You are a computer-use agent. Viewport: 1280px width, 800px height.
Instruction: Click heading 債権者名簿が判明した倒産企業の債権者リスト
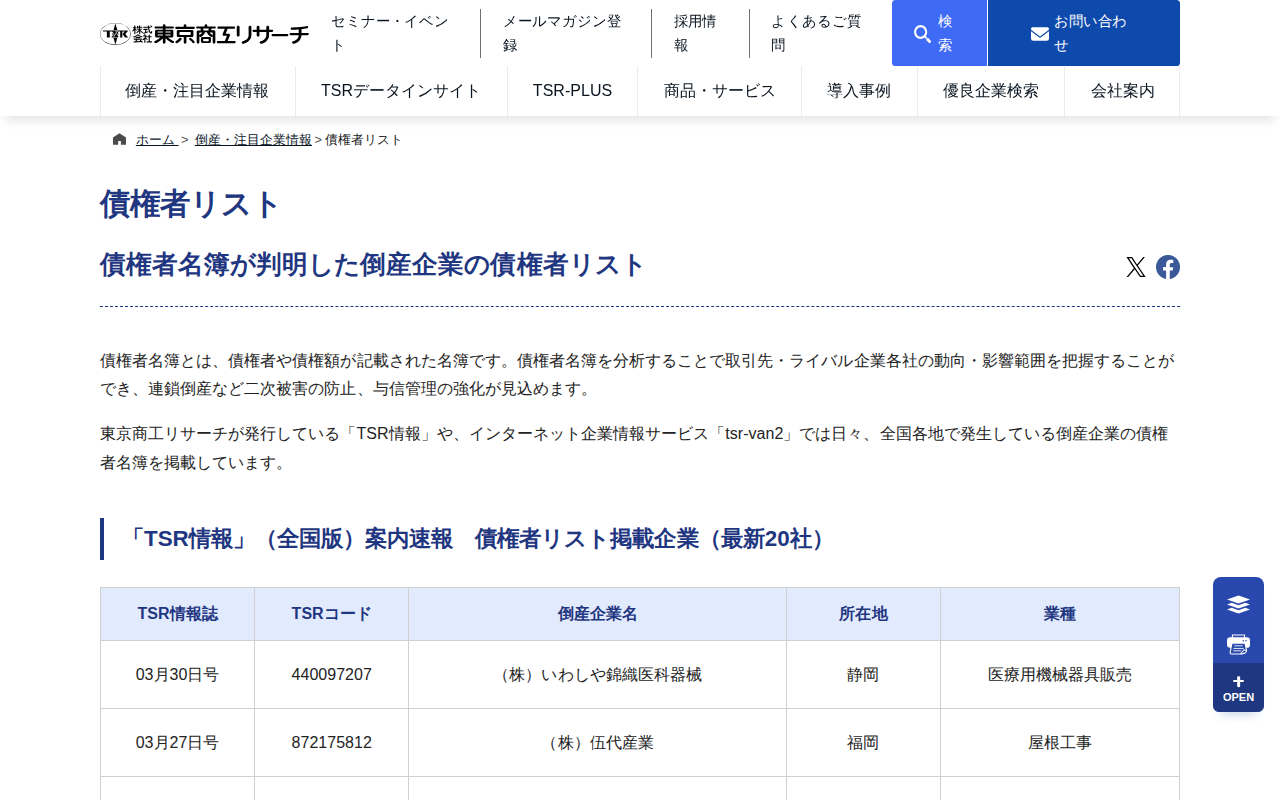pyautogui.click(x=373, y=265)
